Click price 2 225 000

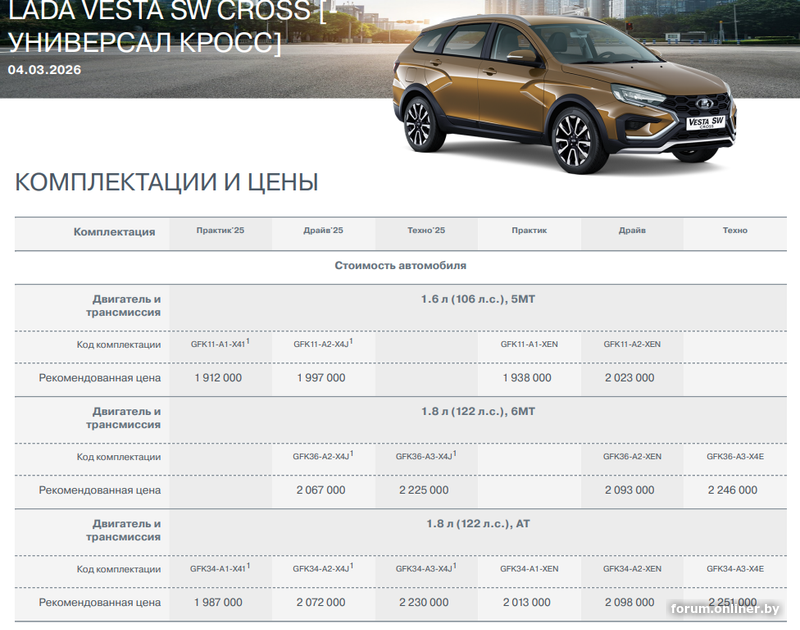click(x=424, y=490)
